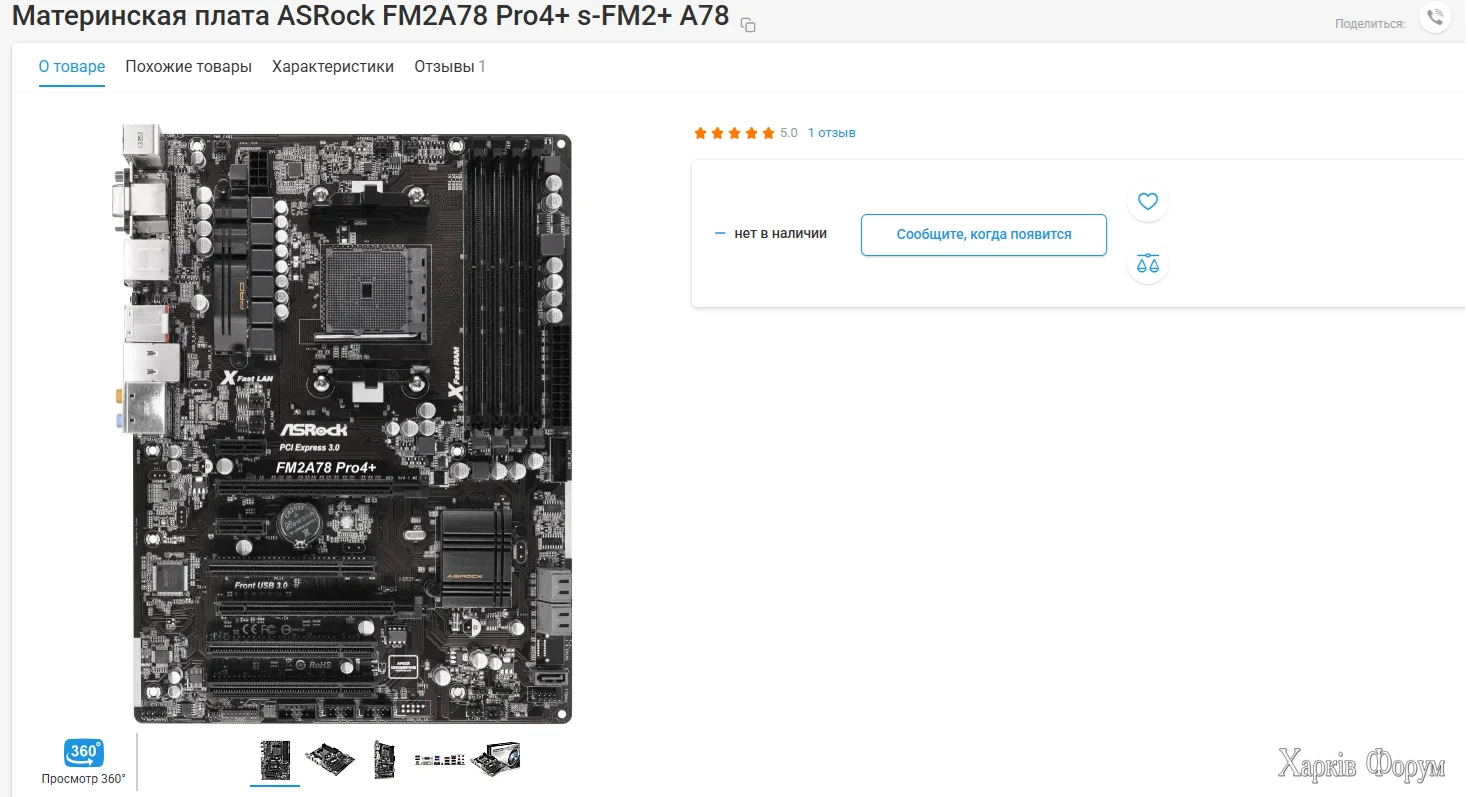Click the main motherboard product image
The image size is (1468, 797).
click(344, 423)
